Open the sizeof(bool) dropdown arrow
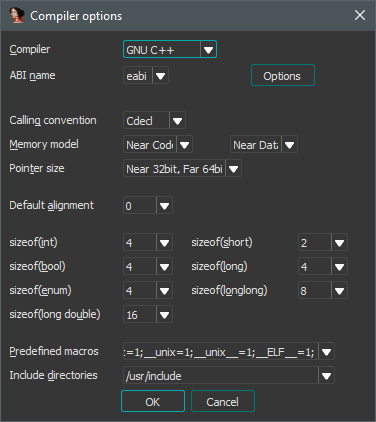Screen dimensions: 376x422 click(164, 266)
